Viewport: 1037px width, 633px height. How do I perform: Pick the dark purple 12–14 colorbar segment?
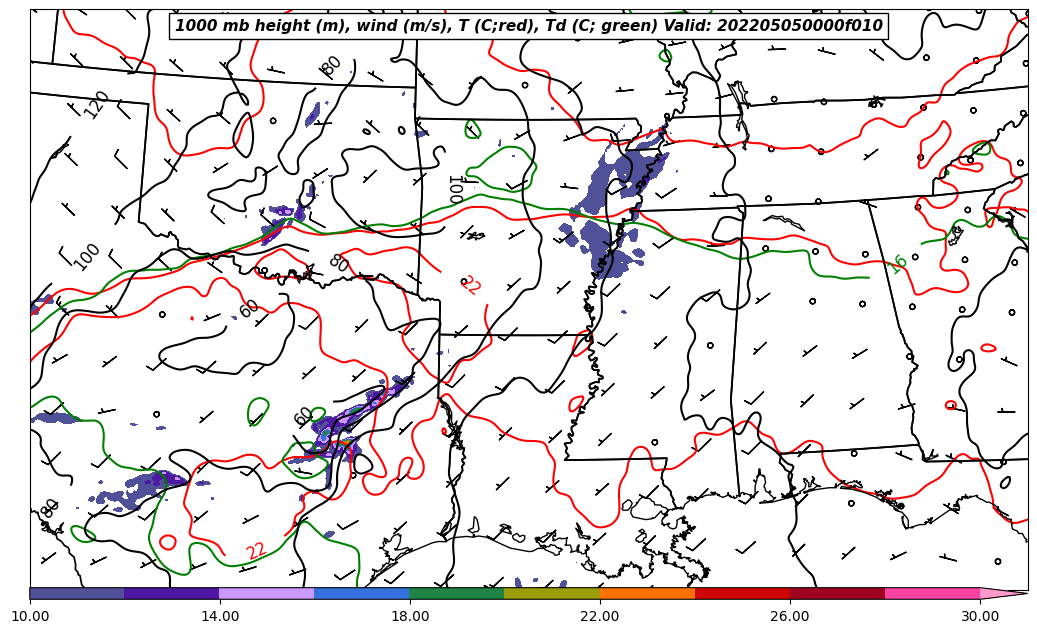(x=171, y=593)
